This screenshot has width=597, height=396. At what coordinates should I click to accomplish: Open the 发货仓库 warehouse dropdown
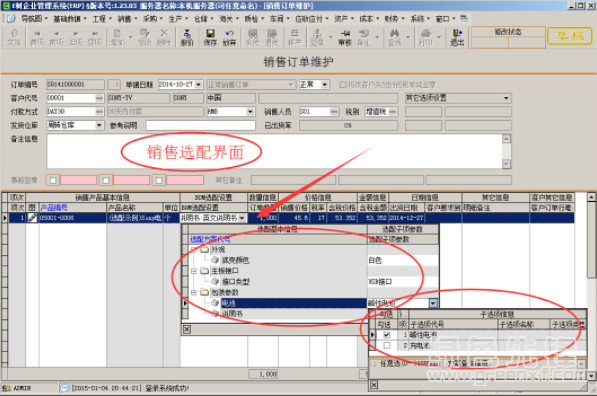(99, 125)
